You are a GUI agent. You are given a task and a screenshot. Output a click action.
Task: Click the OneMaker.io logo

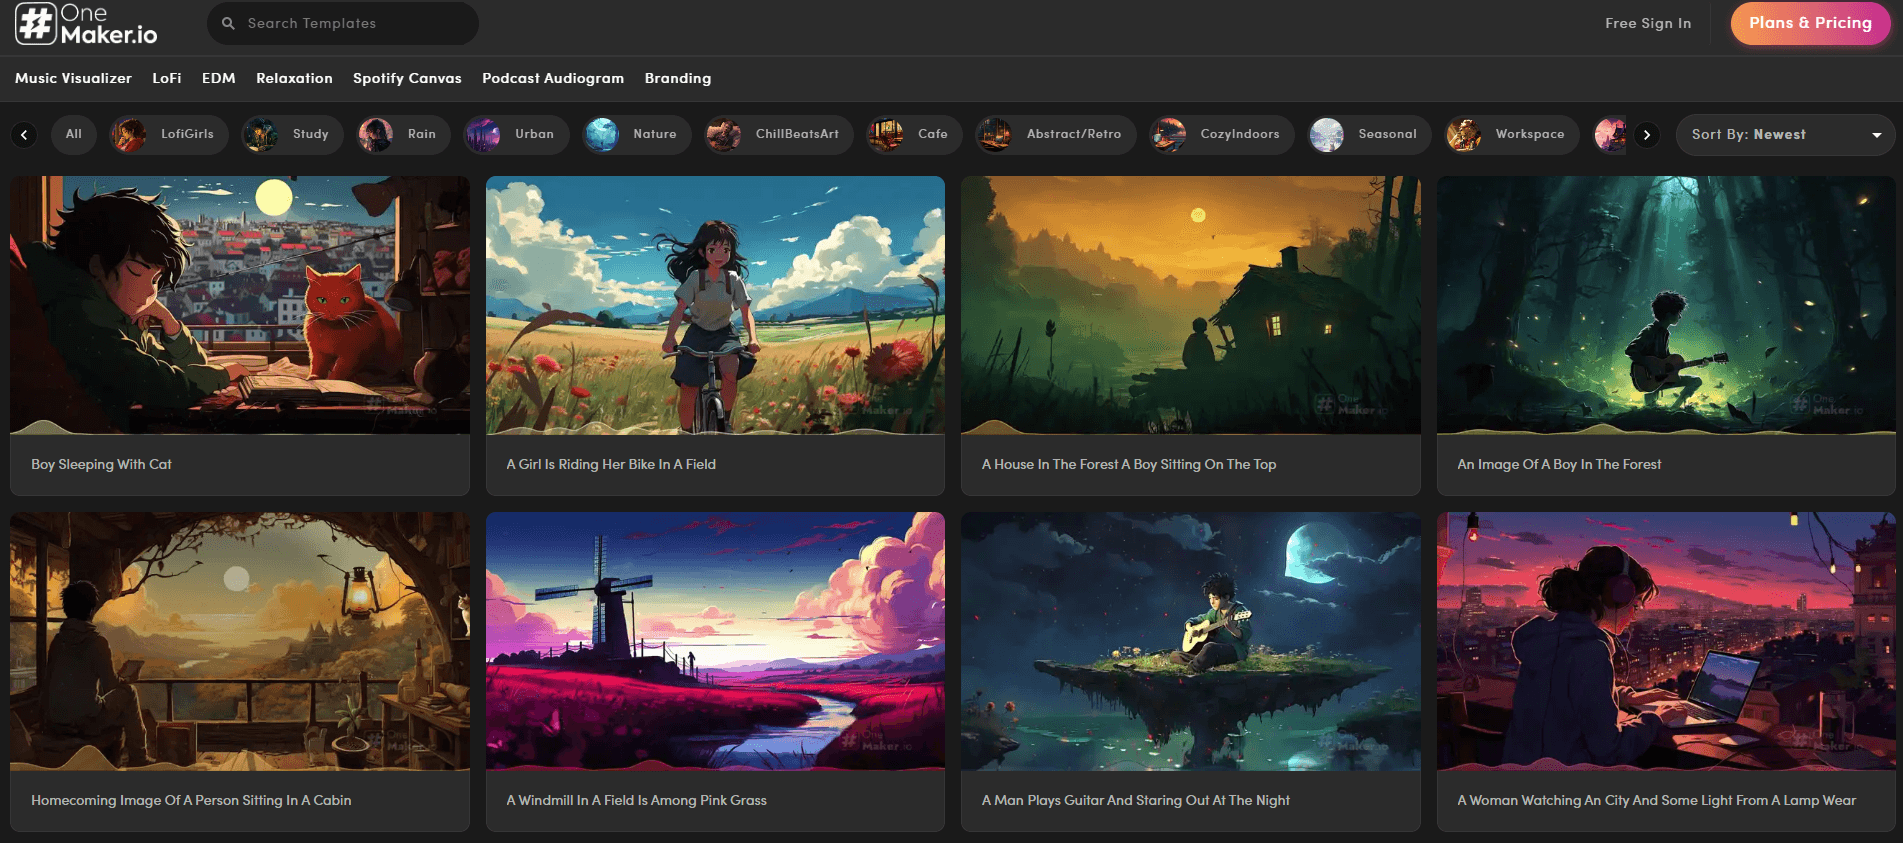[86, 24]
